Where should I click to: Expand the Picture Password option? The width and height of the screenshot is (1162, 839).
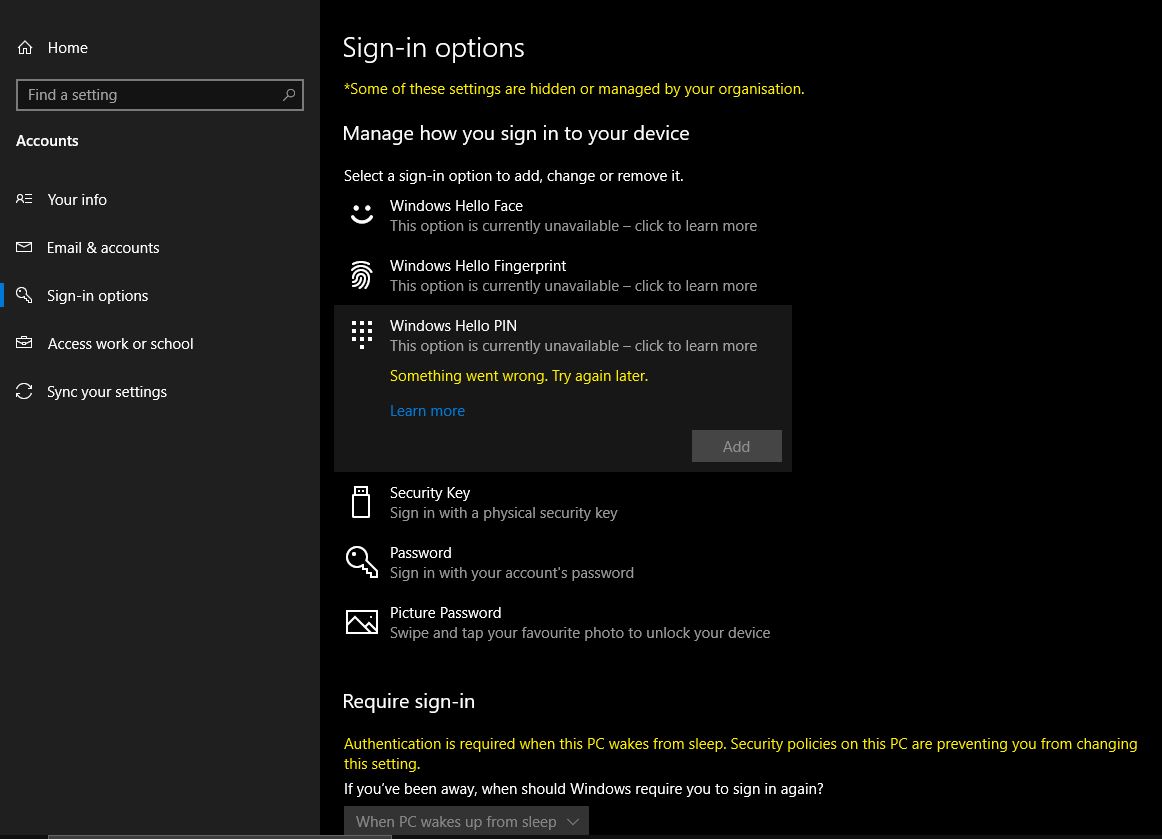[563, 623]
